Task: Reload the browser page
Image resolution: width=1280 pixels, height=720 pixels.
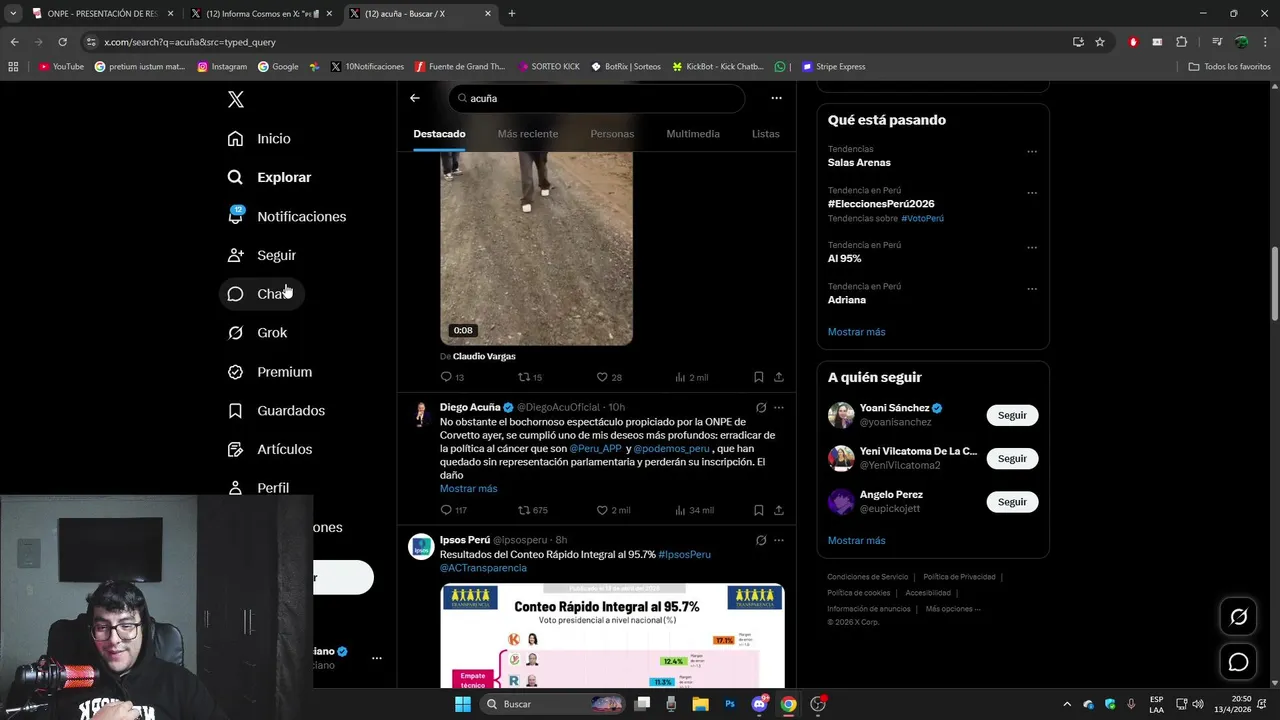Action: pyautogui.click(x=62, y=42)
